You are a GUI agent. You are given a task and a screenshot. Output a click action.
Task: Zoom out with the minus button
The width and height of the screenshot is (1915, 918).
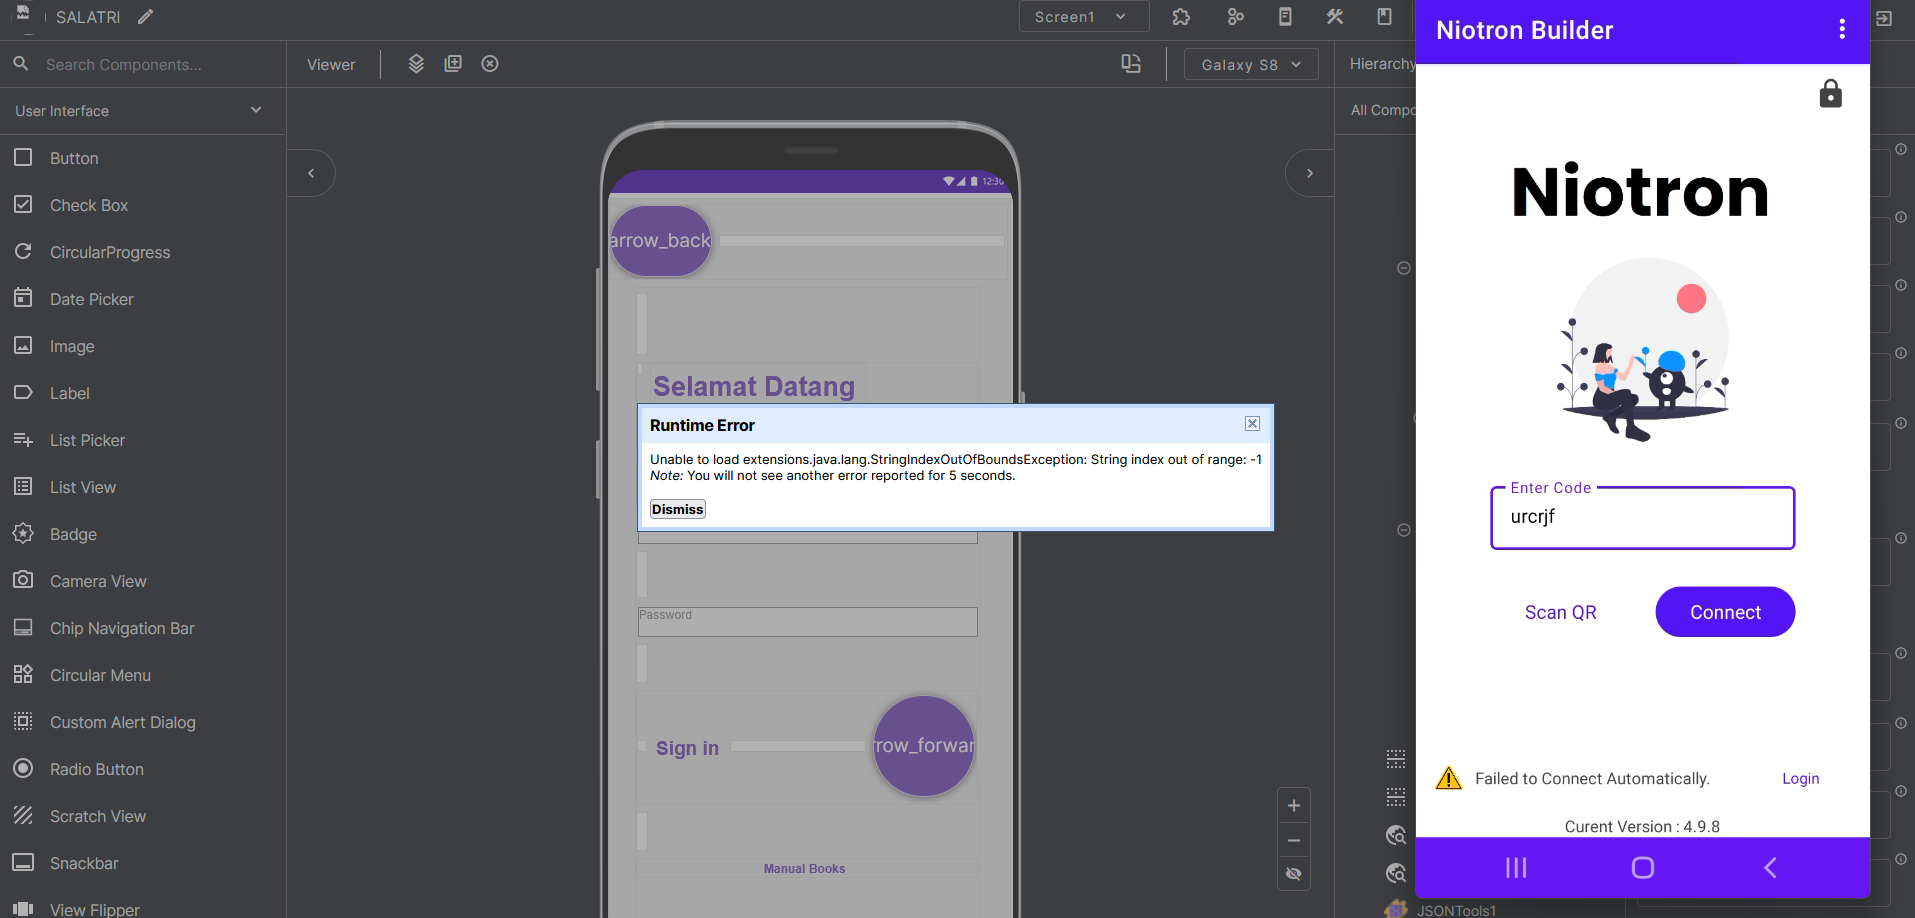[1294, 840]
